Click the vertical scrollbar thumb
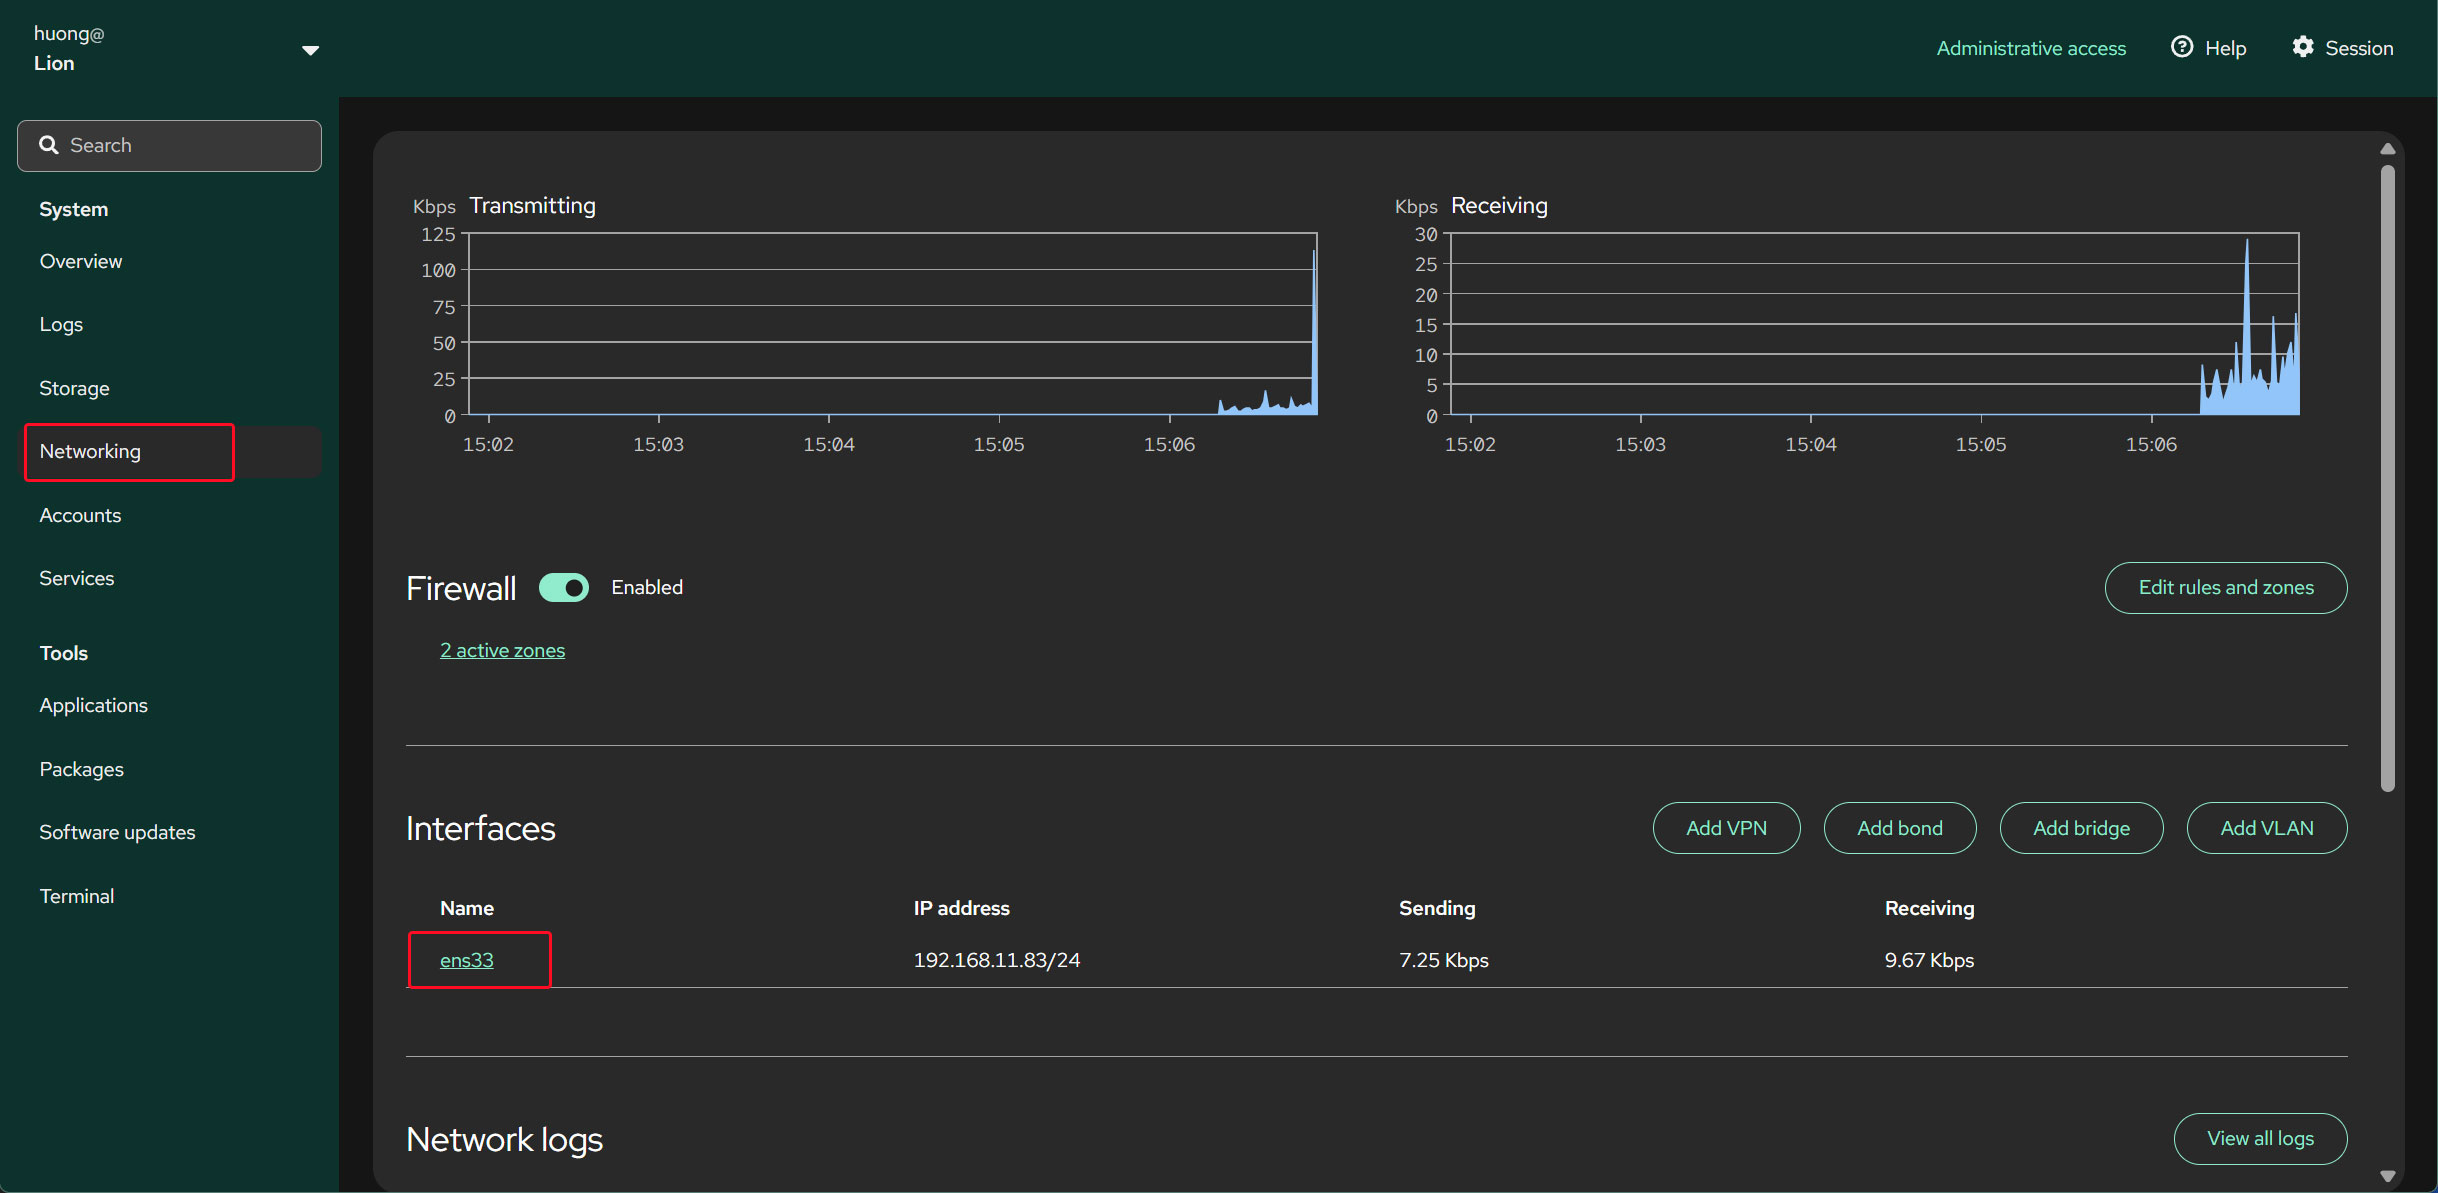2438x1193 pixels. 2387,480
